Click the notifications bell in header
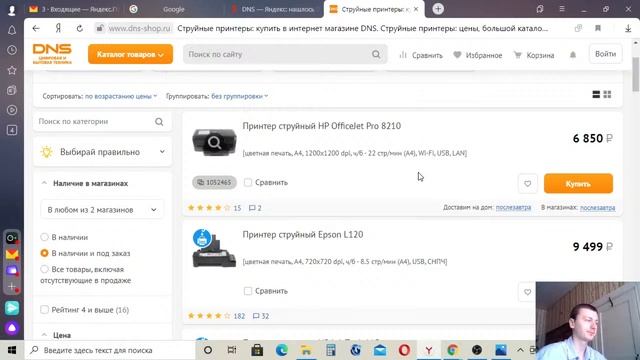Screen dimensions: 640x360 (x=573, y=55)
